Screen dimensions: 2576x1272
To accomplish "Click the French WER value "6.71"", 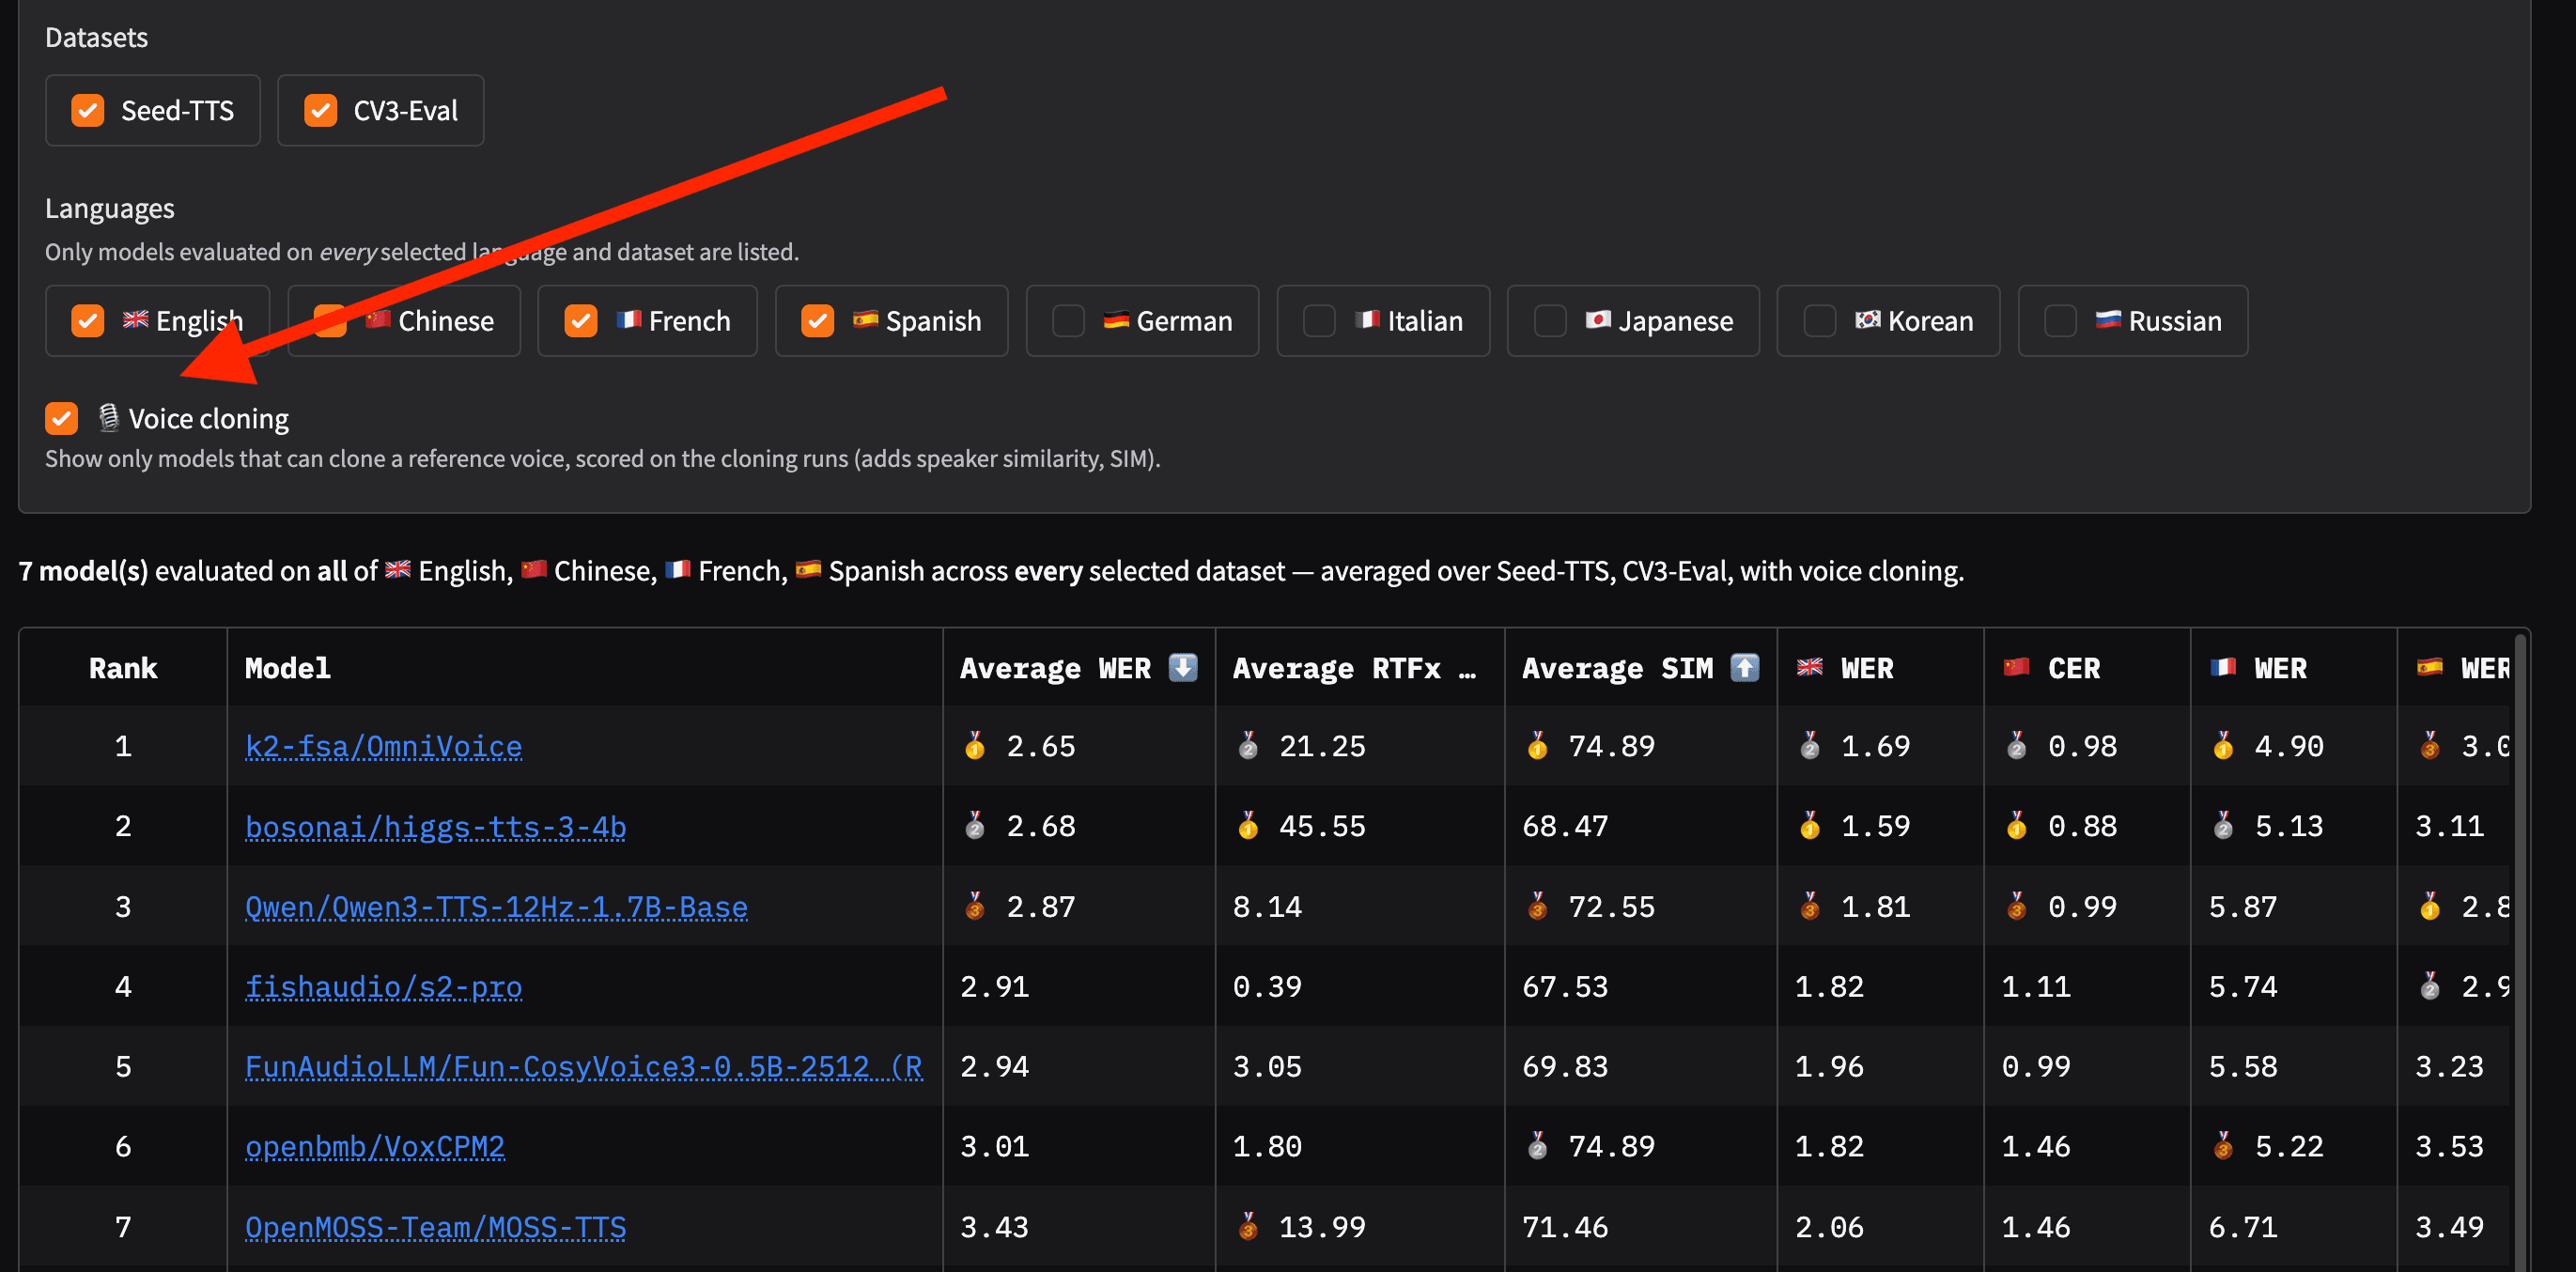I will [x=2243, y=1227].
